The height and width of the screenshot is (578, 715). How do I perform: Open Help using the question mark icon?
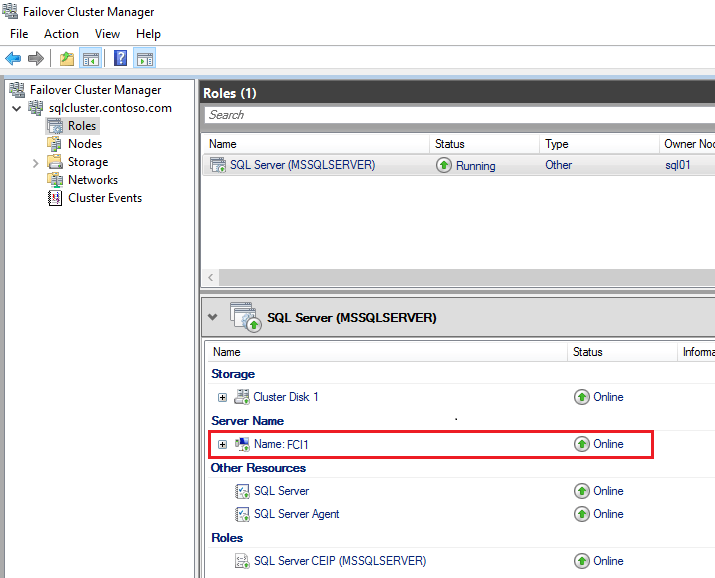point(121,58)
